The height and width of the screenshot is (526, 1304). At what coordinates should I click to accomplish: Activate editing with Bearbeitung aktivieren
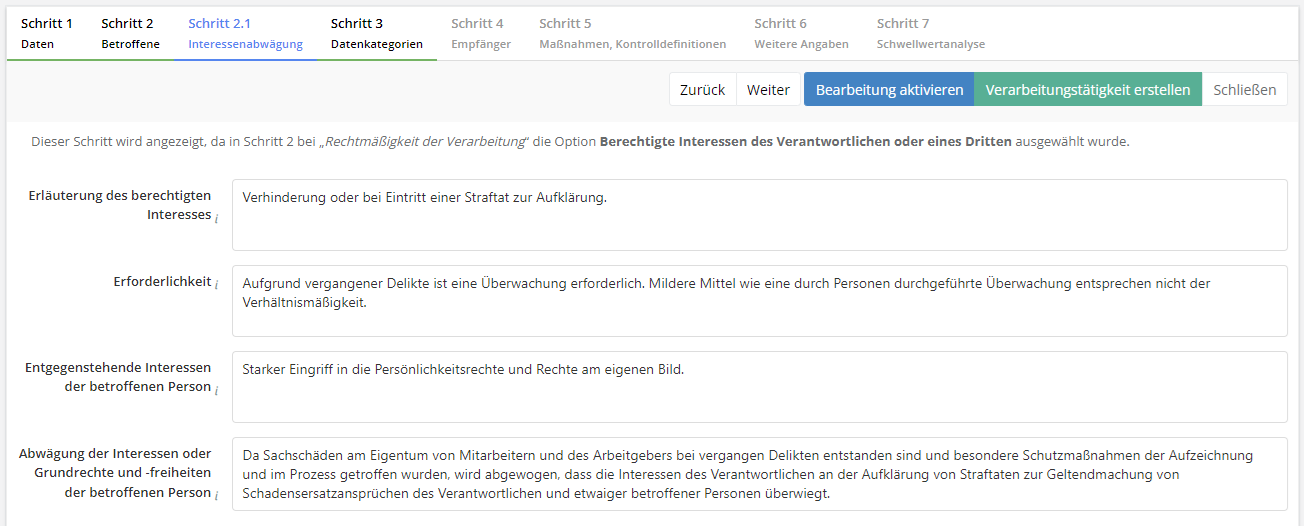(889, 90)
